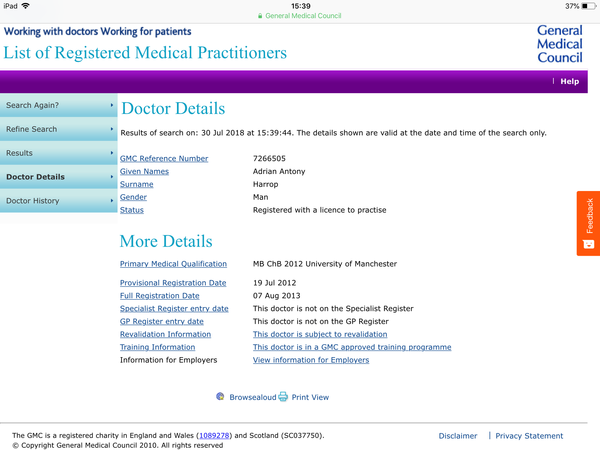
Task: Click 'MB ChB 2012 University of Manchester'
Action: pos(325,264)
